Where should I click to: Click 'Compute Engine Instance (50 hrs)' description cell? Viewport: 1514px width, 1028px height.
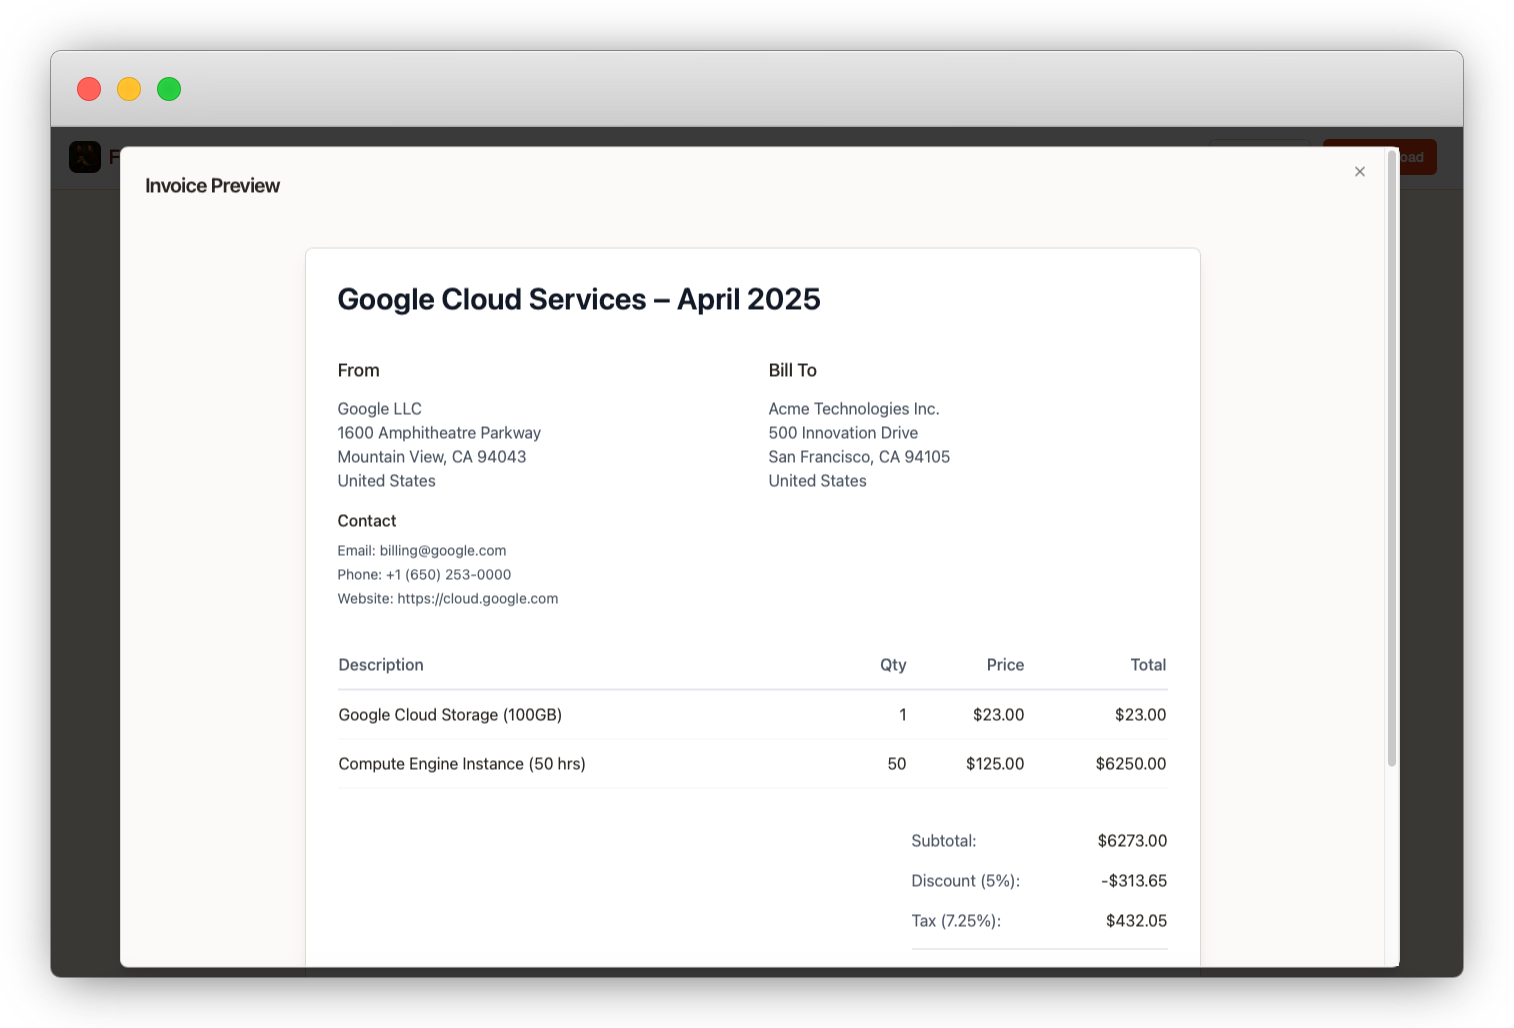click(x=462, y=764)
